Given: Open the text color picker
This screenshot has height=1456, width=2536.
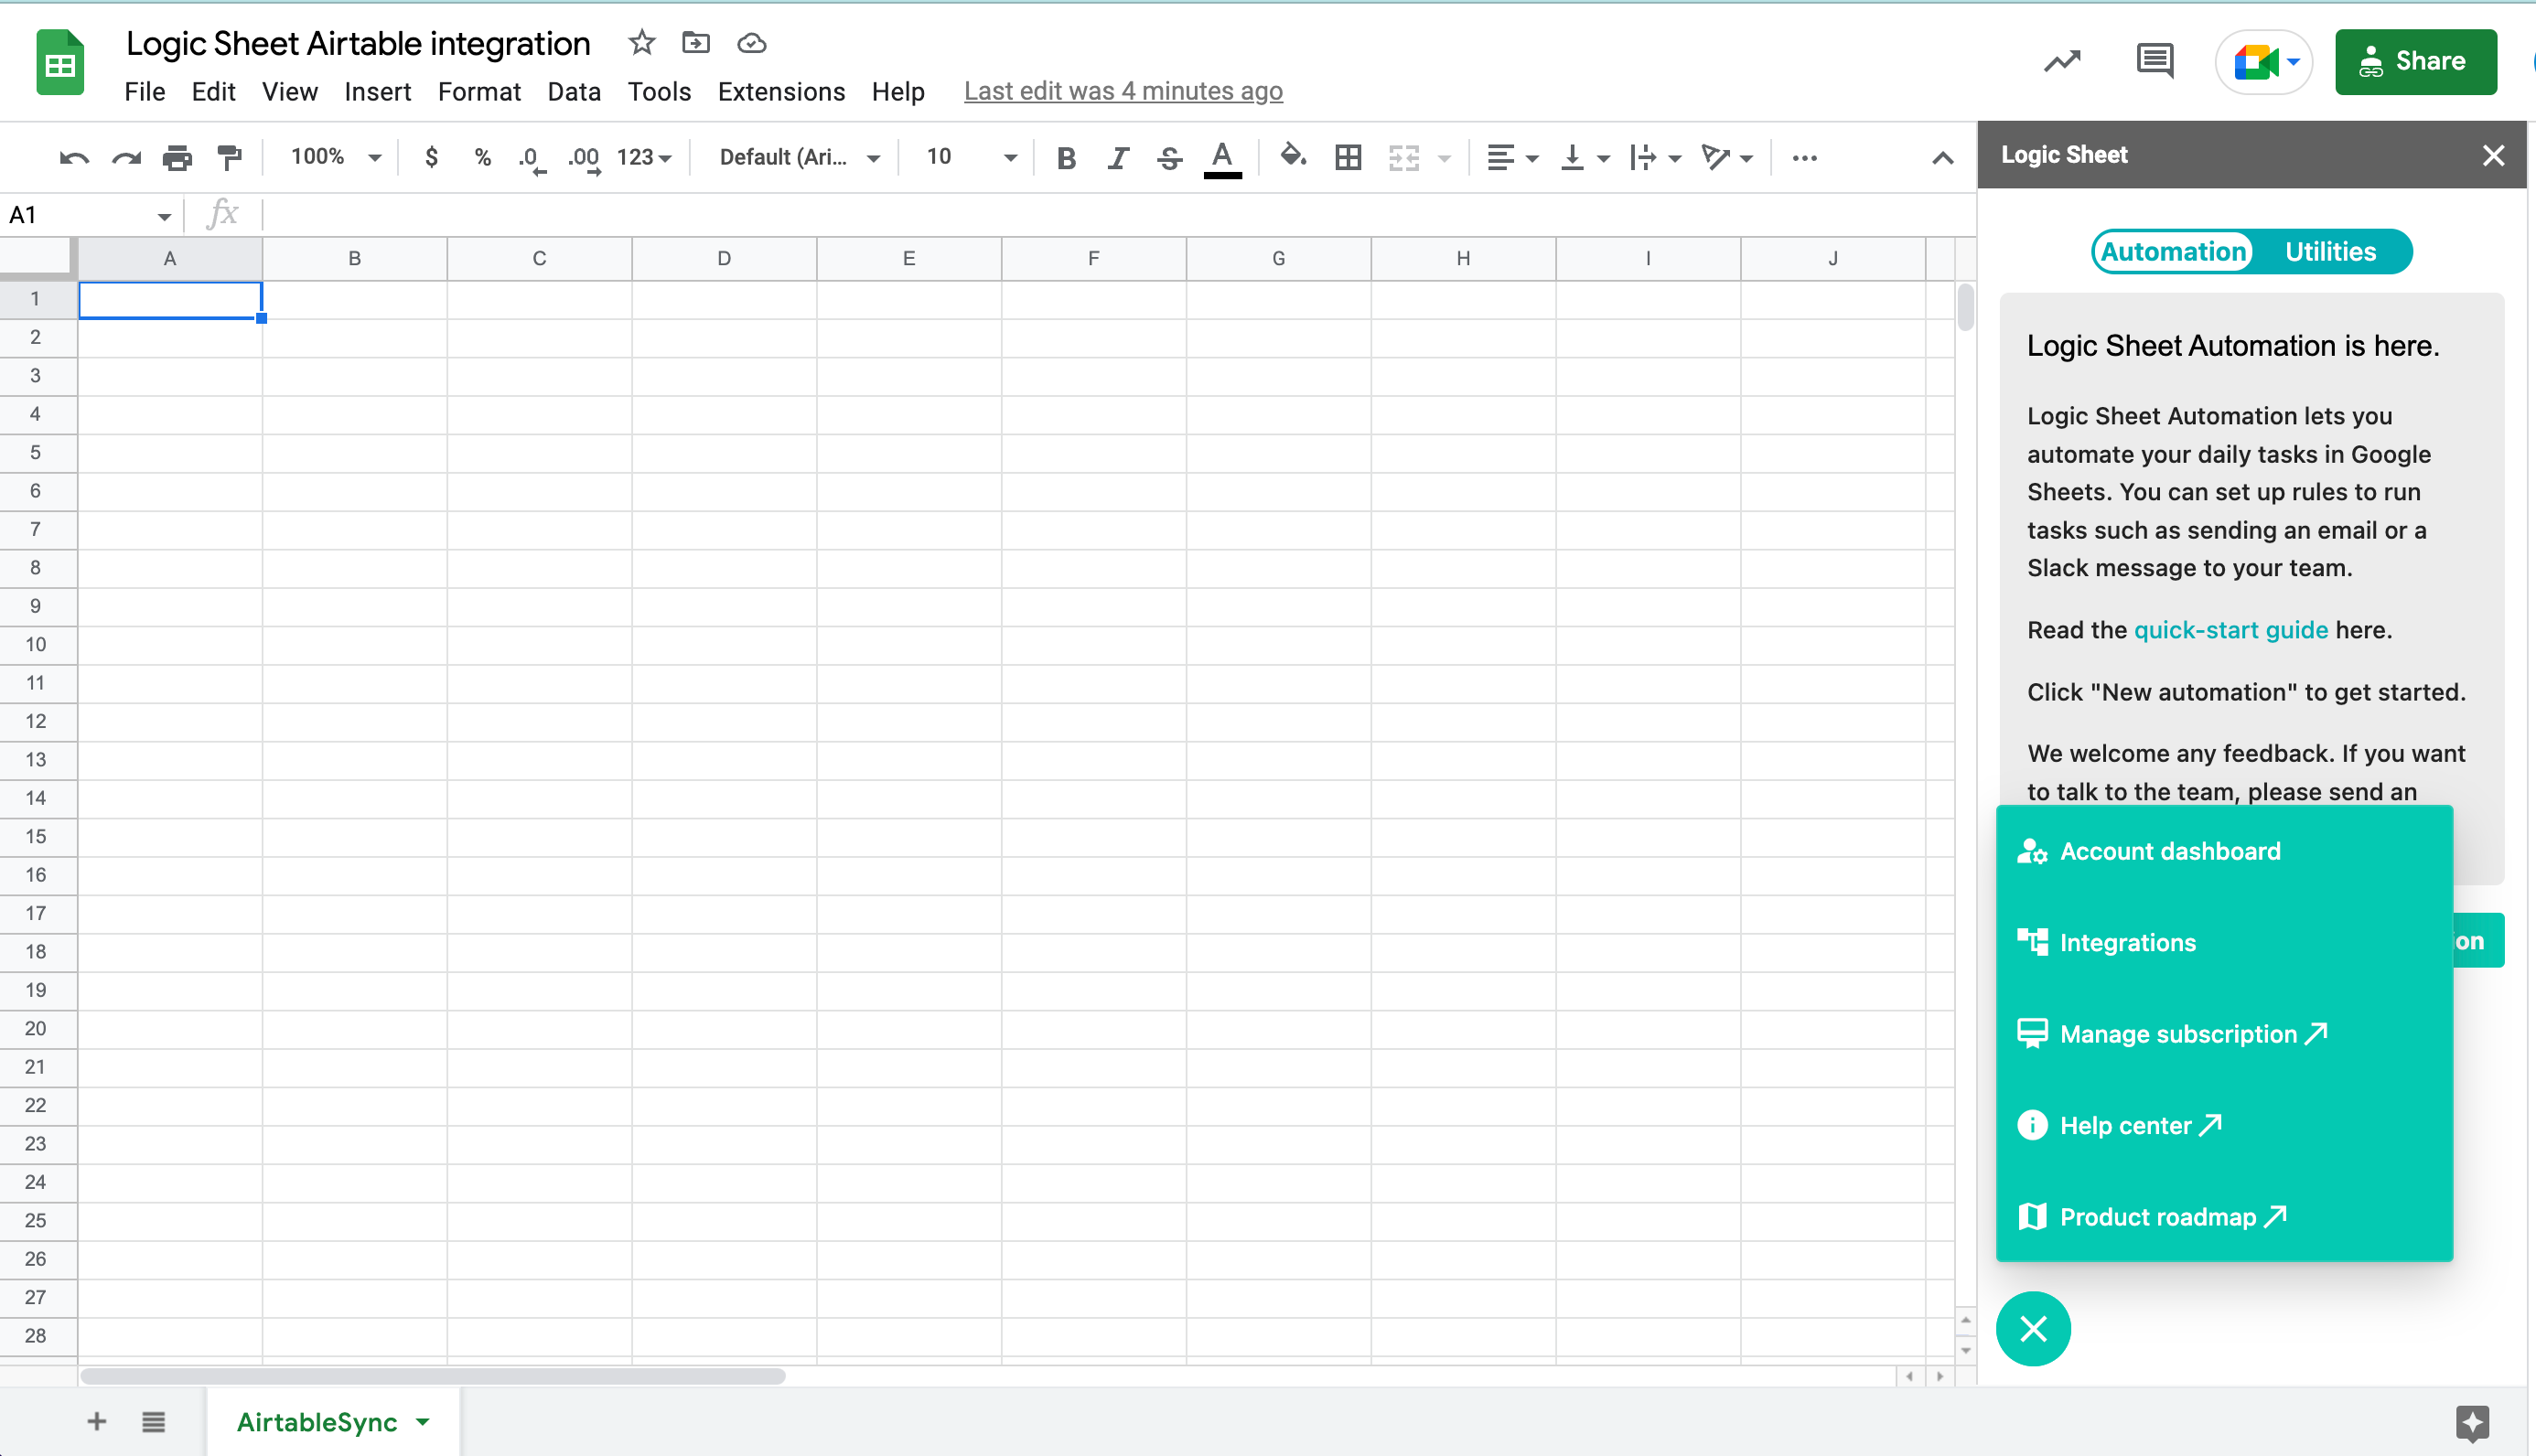Looking at the screenshot, I should click(1222, 157).
